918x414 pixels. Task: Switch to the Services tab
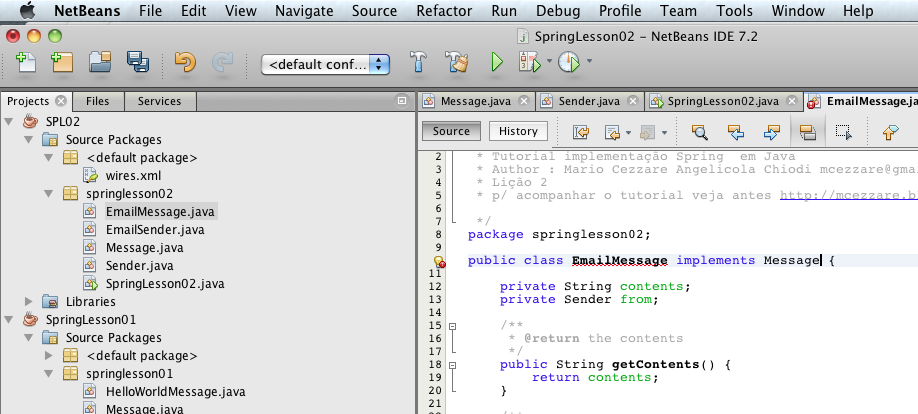(159, 101)
